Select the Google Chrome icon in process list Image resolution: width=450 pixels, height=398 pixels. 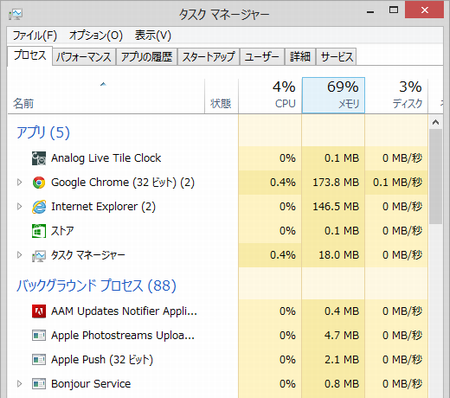point(39,182)
